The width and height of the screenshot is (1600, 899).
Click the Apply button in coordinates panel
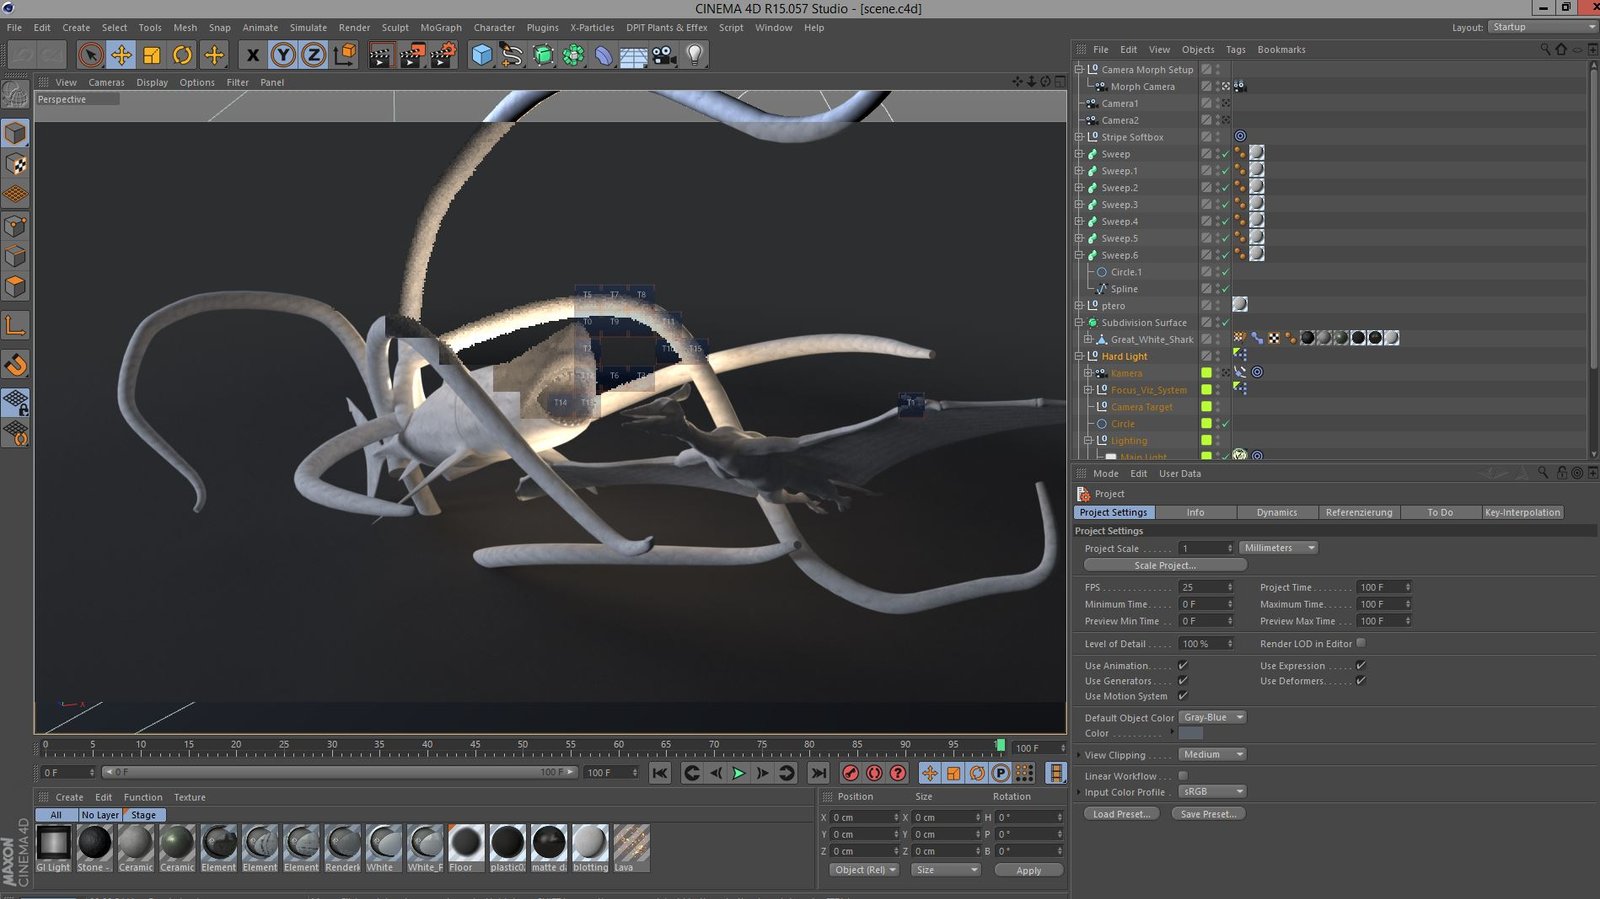coord(1028,870)
